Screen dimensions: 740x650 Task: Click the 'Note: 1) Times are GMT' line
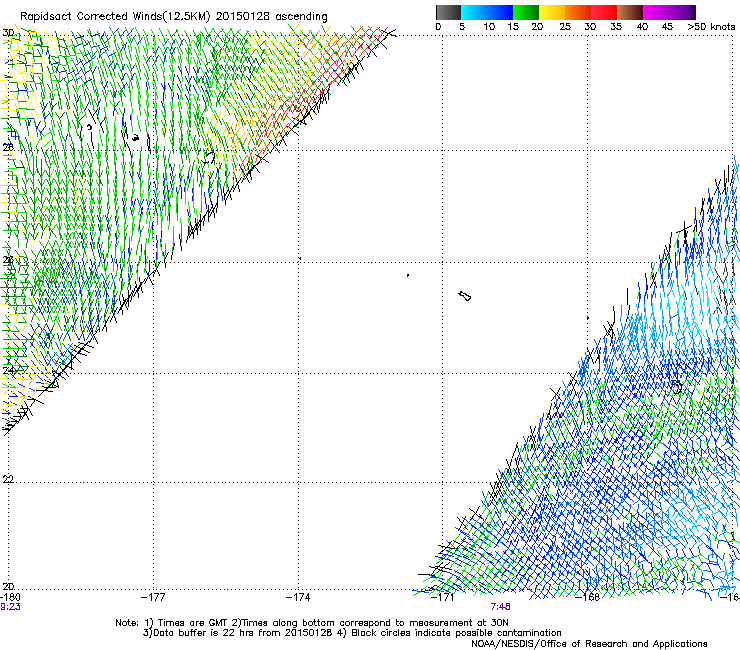click(312, 623)
